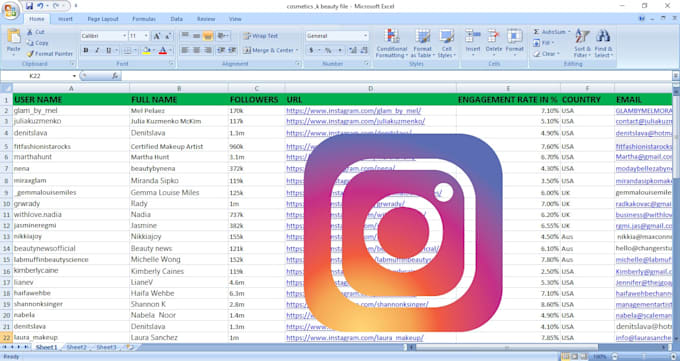Expand the borders dropdown arrow

tap(135, 50)
